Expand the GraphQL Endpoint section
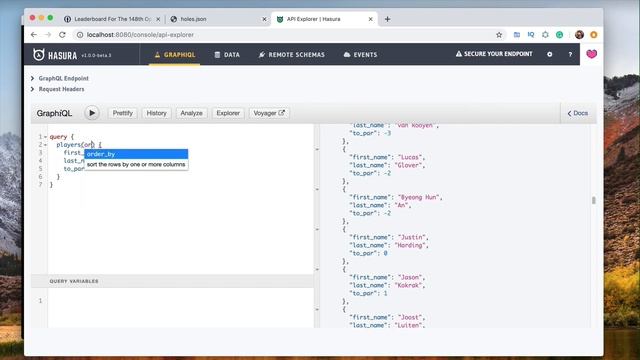This screenshot has width=640, height=360. tap(60, 78)
